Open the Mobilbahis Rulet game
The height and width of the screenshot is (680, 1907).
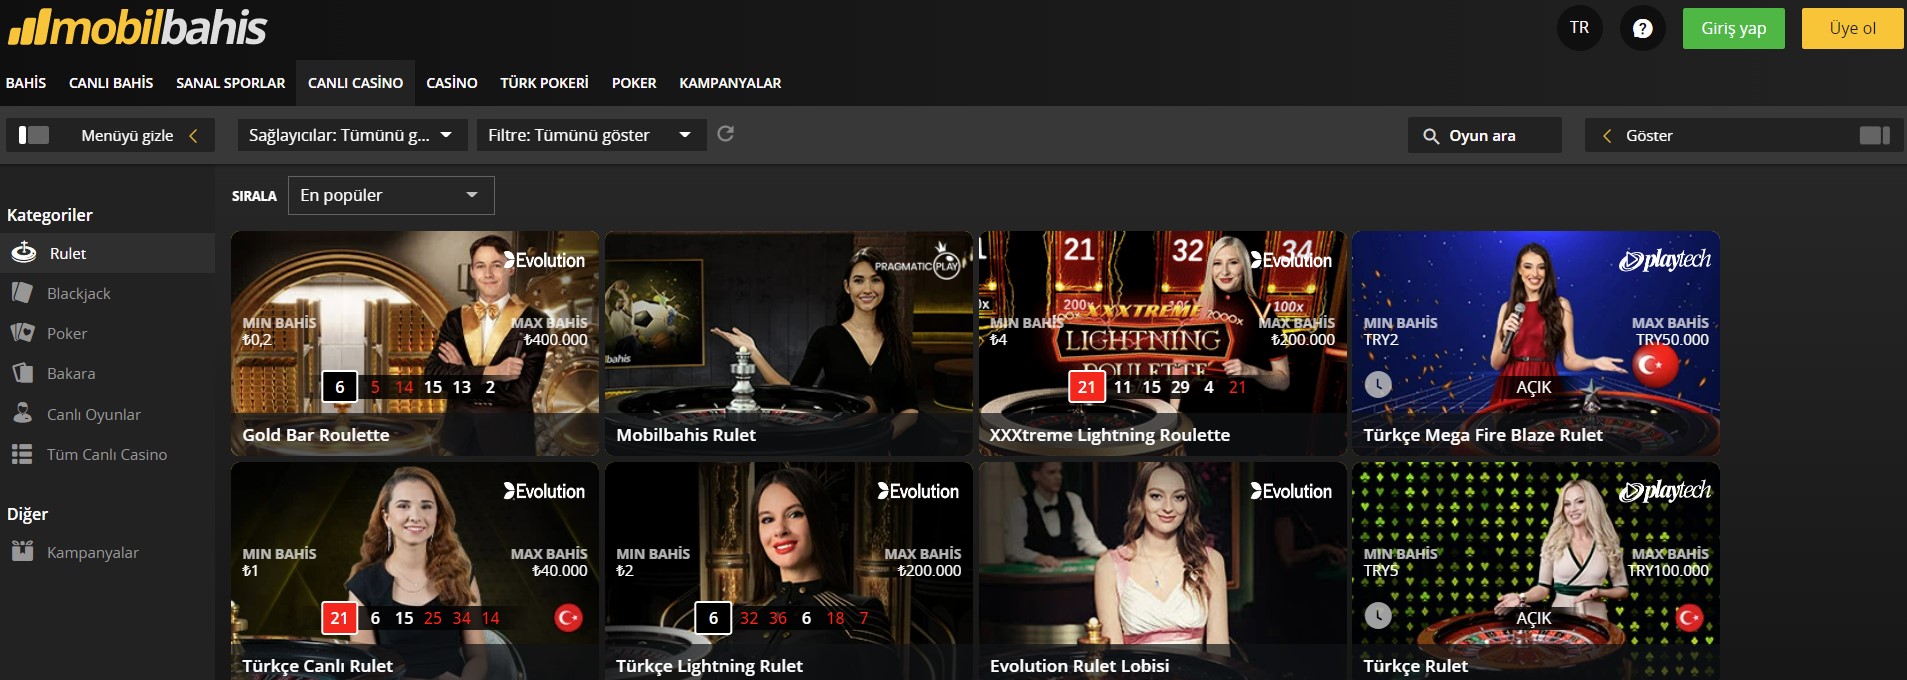(789, 344)
